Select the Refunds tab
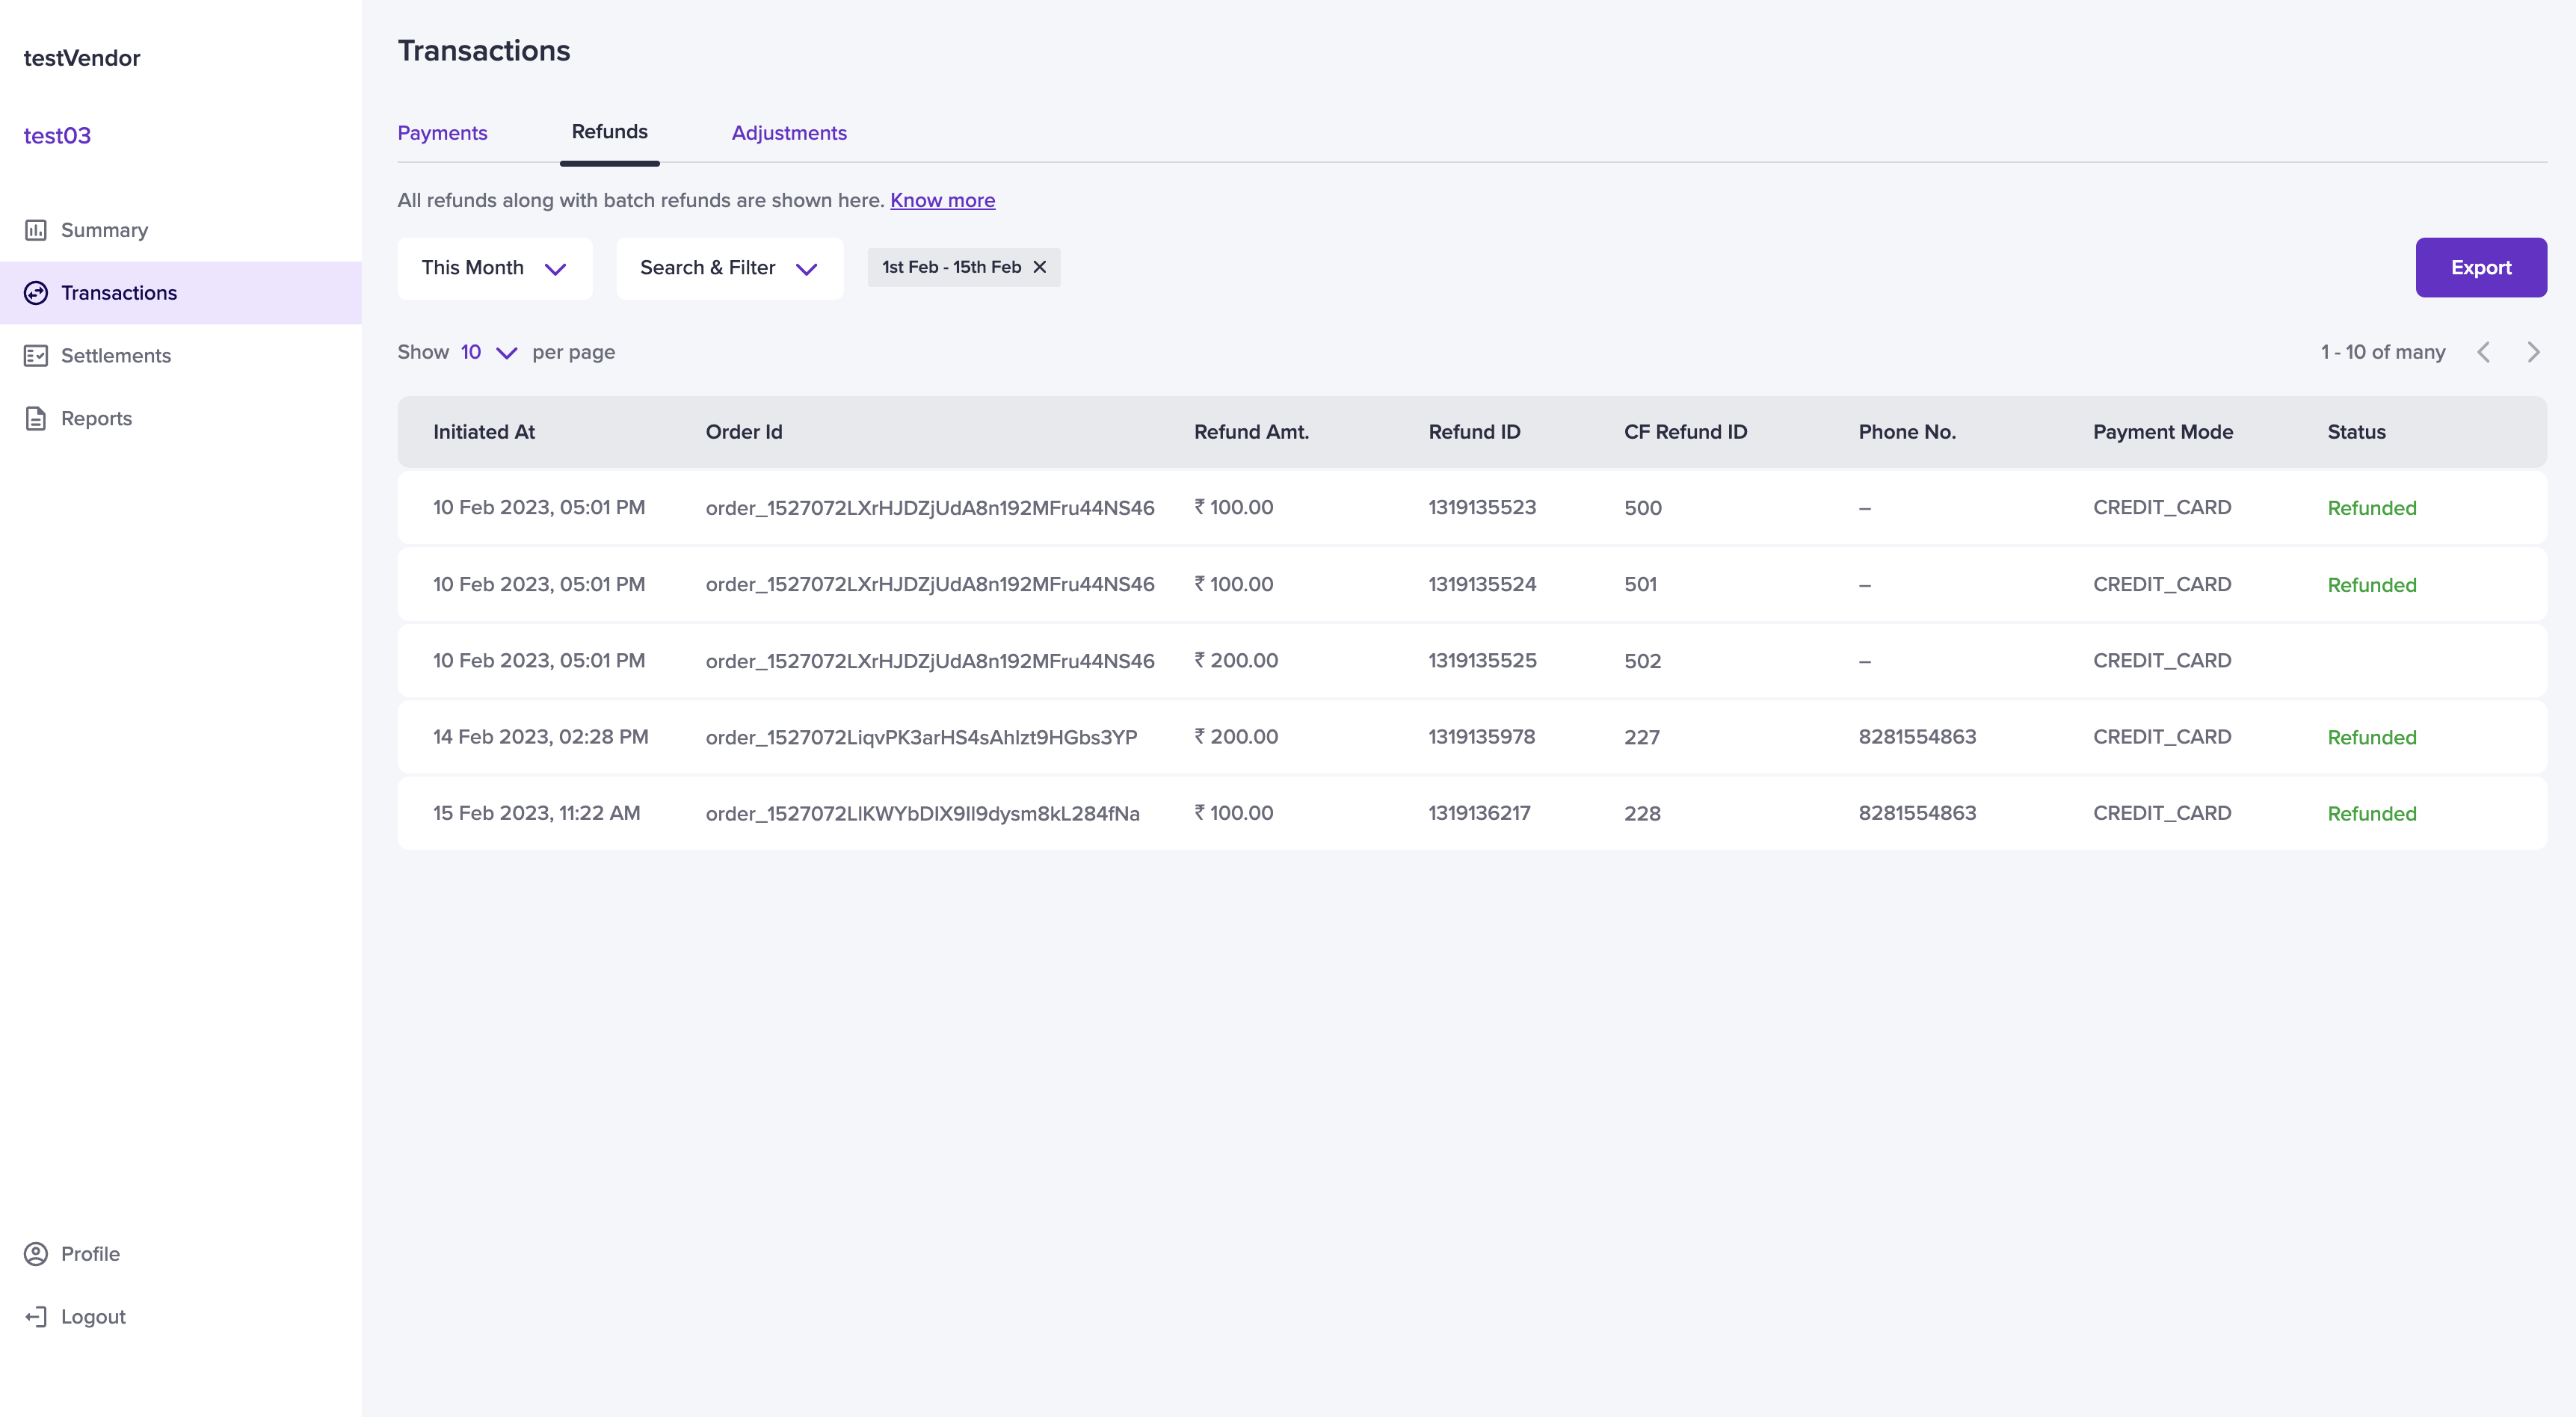 pos(609,132)
